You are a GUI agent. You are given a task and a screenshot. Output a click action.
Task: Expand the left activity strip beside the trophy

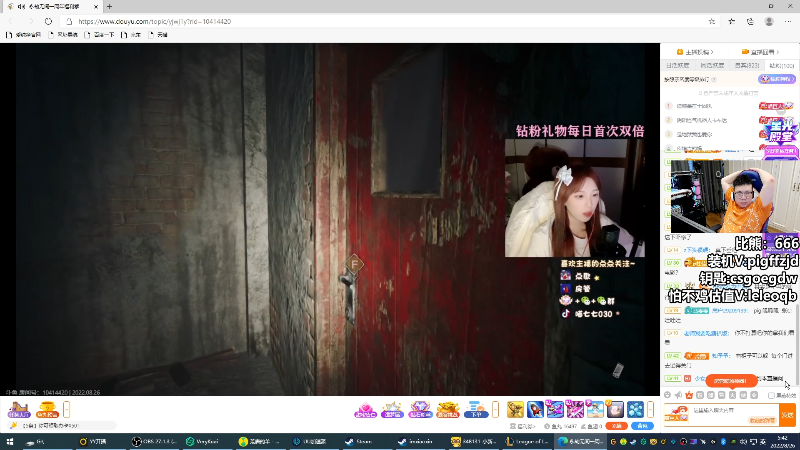66,409
